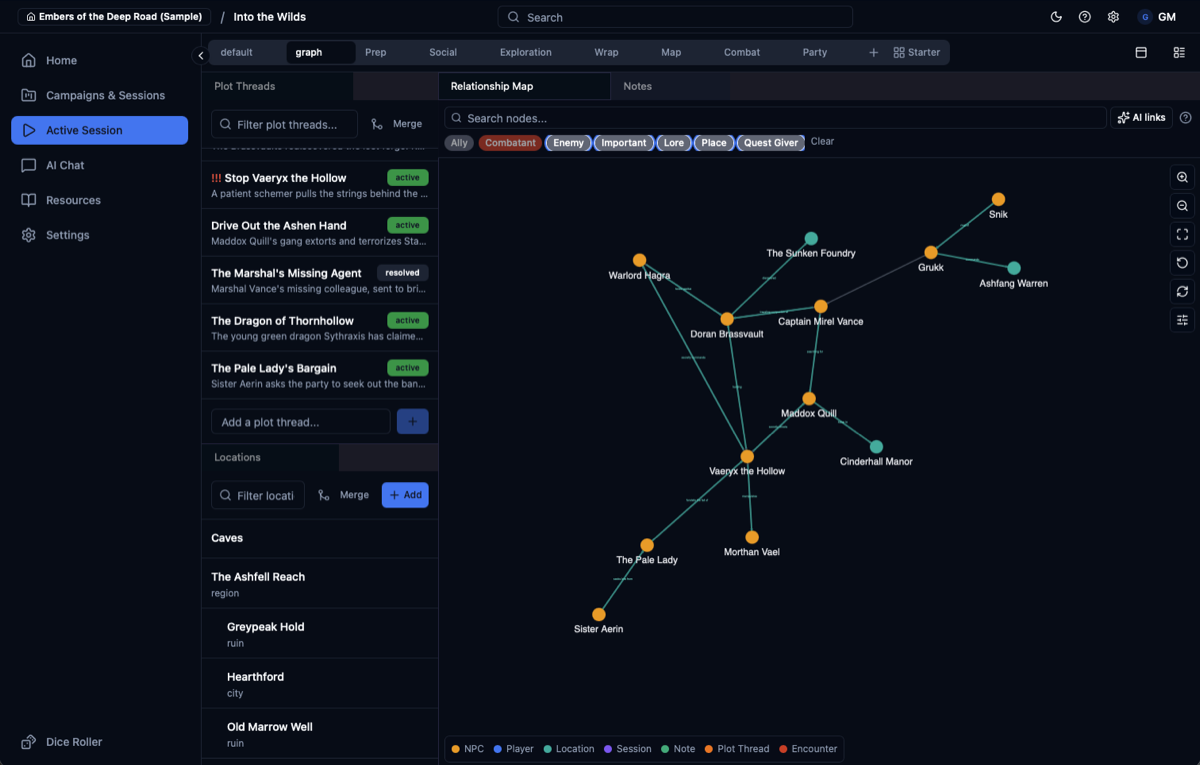Reset the graph layout with the undo arrow icon
Screen dimensions: 1200x765
1182,263
